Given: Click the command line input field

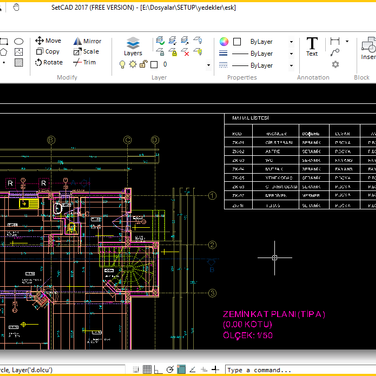Looking at the screenshot, I should pyautogui.click(x=301, y=370).
